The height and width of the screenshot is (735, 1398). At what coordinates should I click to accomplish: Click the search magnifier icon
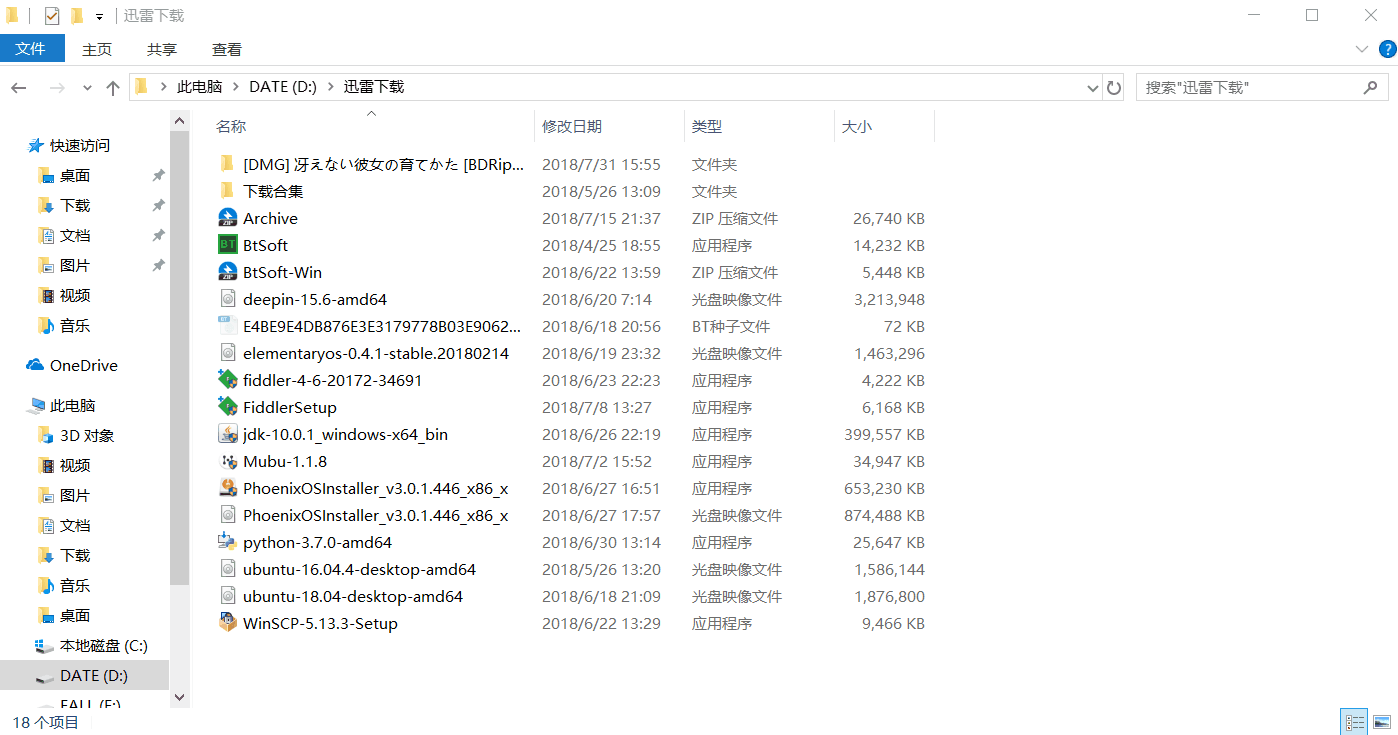click(1371, 87)
